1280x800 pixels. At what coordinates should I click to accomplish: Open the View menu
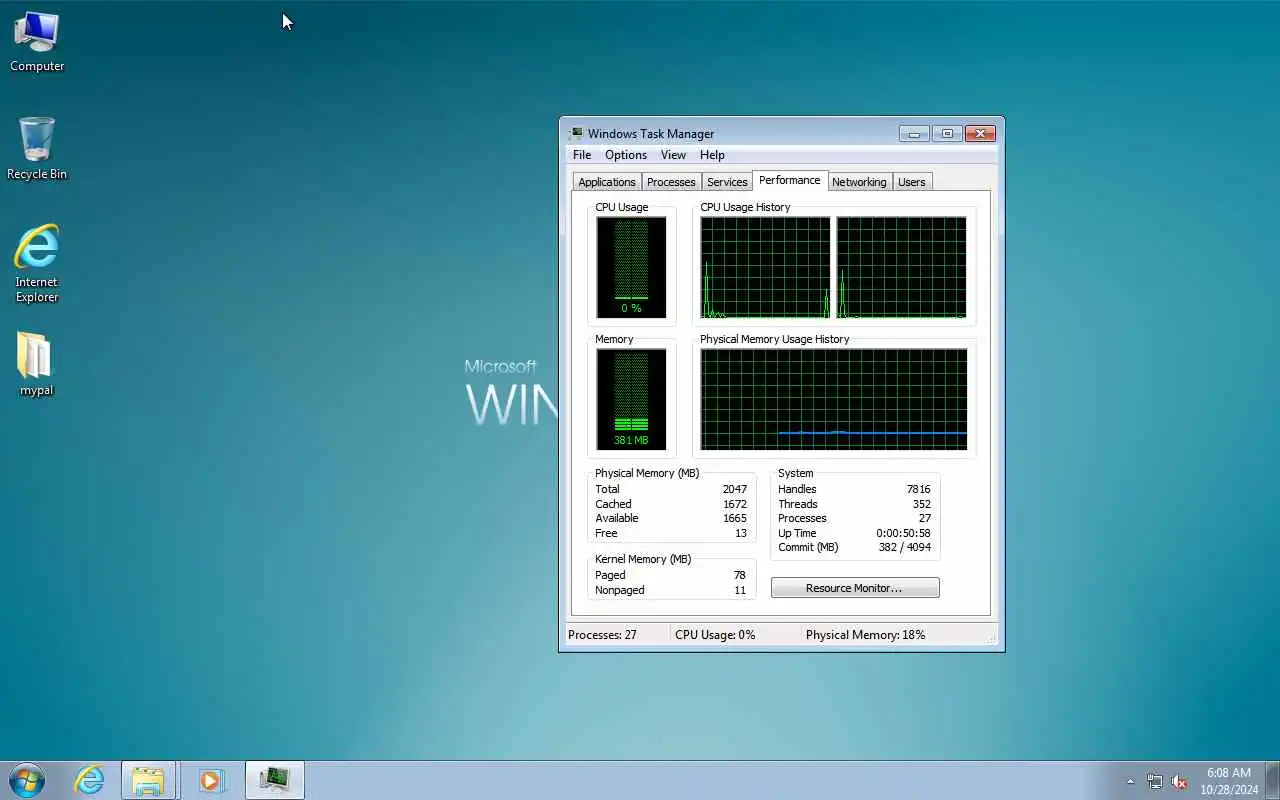(x=673, y=155)
